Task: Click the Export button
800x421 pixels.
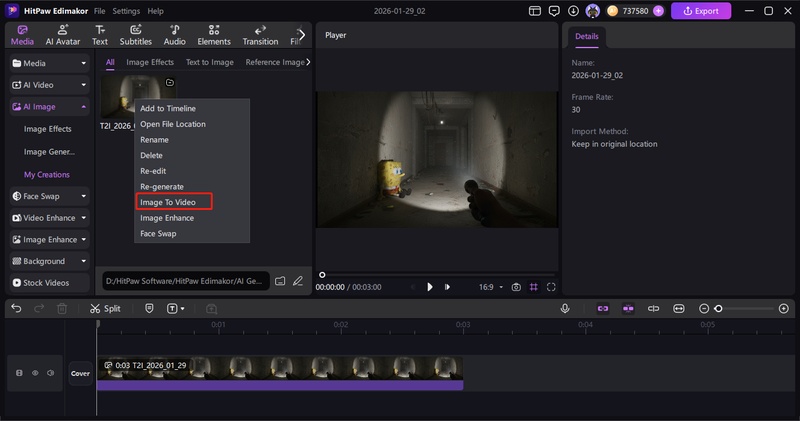Action: (x=701, y=11)
